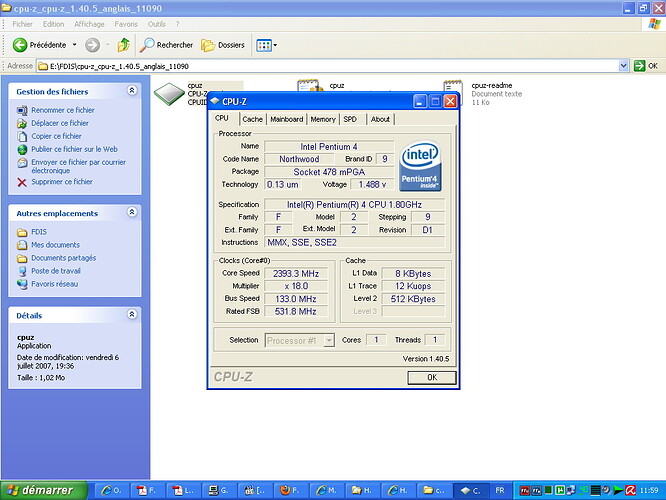Screen dimensions: 666x500
Task: Switch to the Mainboard tab
Action: point(286,119)
